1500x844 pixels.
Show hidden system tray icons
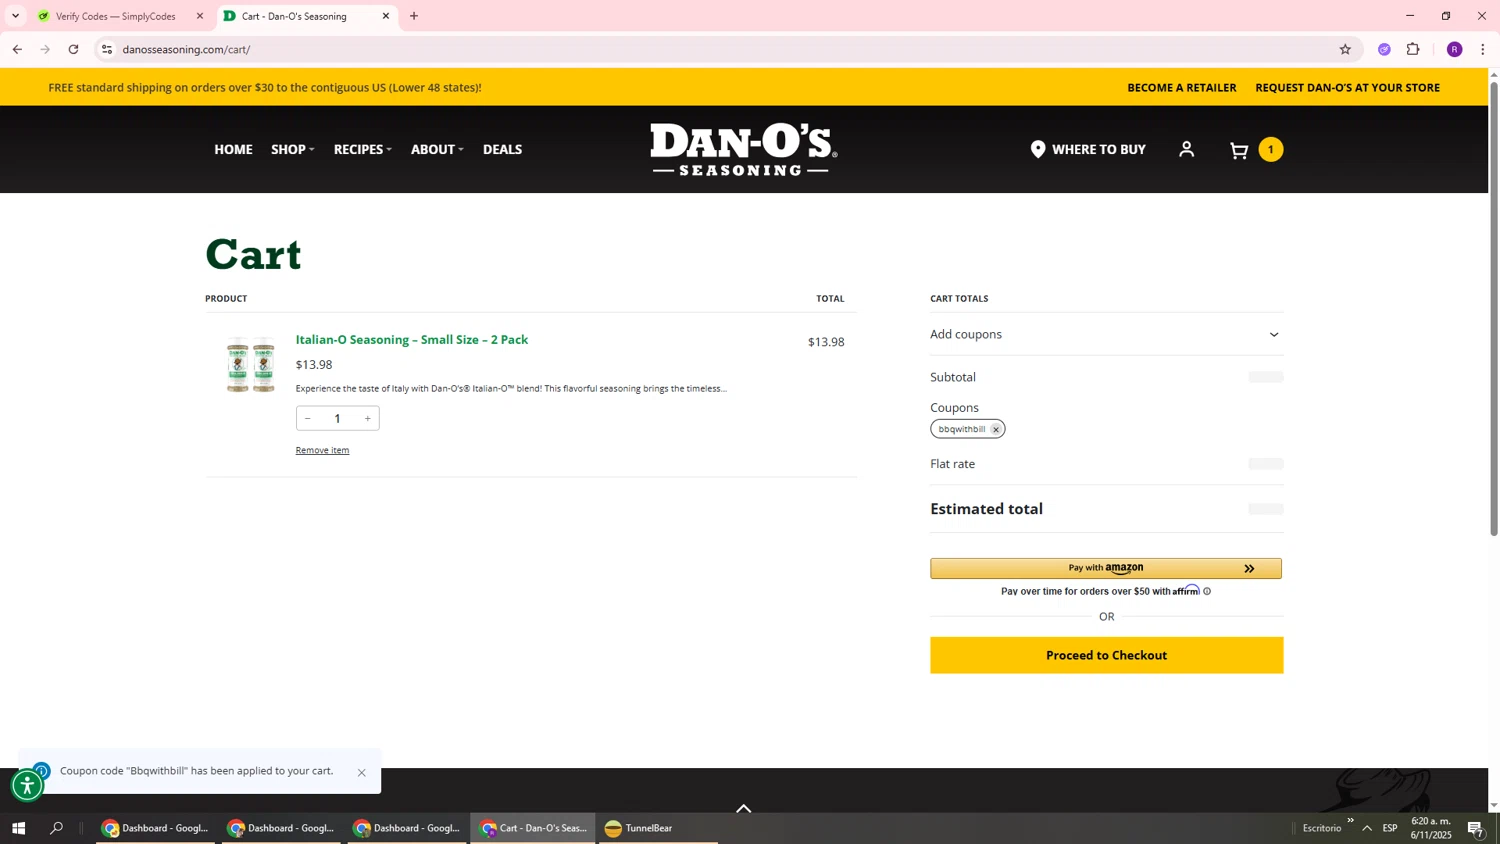(x=1366, y=828)
